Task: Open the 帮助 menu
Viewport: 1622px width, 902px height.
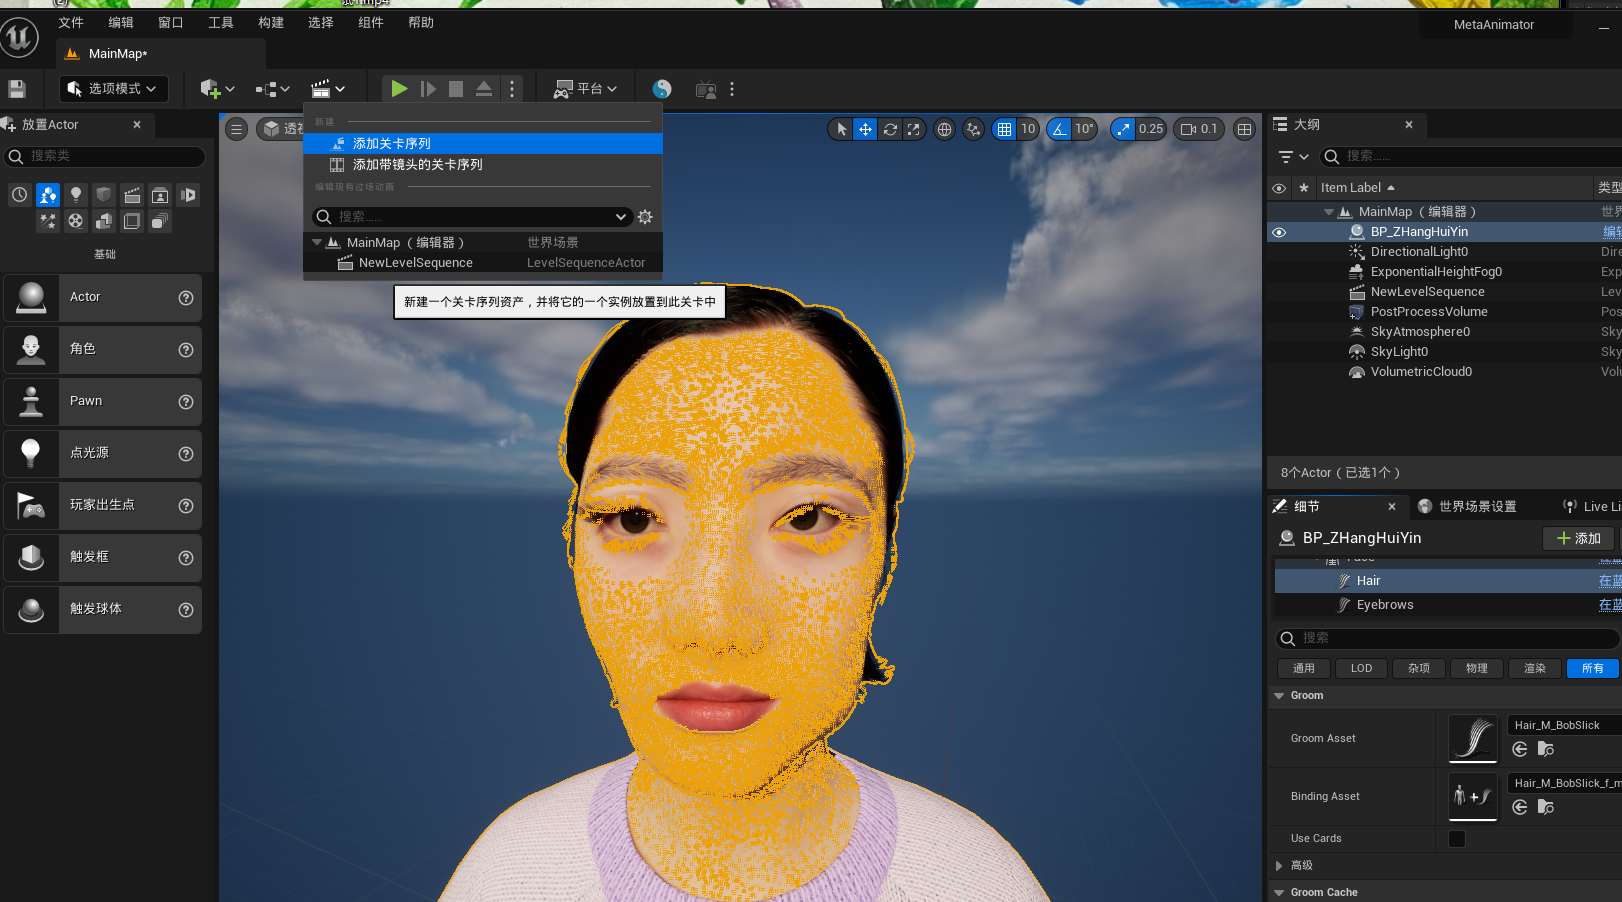Action: pyautogui.click(x=421, y=23)
